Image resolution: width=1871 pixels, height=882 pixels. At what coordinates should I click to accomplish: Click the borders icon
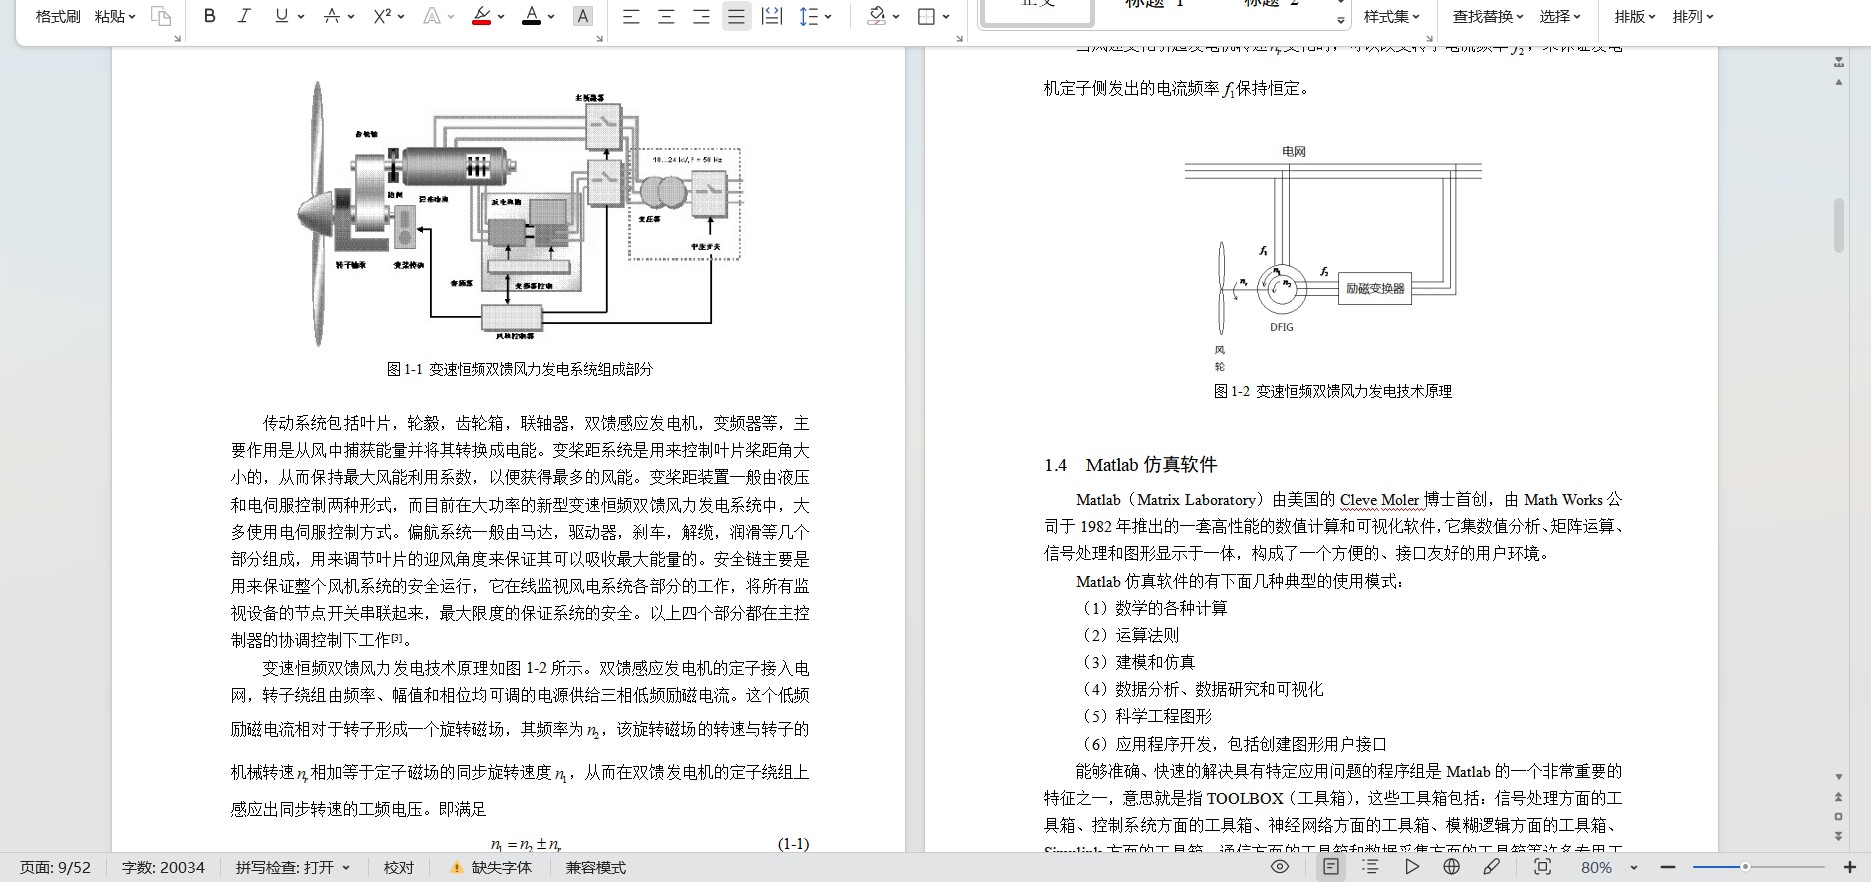(926, 16)
